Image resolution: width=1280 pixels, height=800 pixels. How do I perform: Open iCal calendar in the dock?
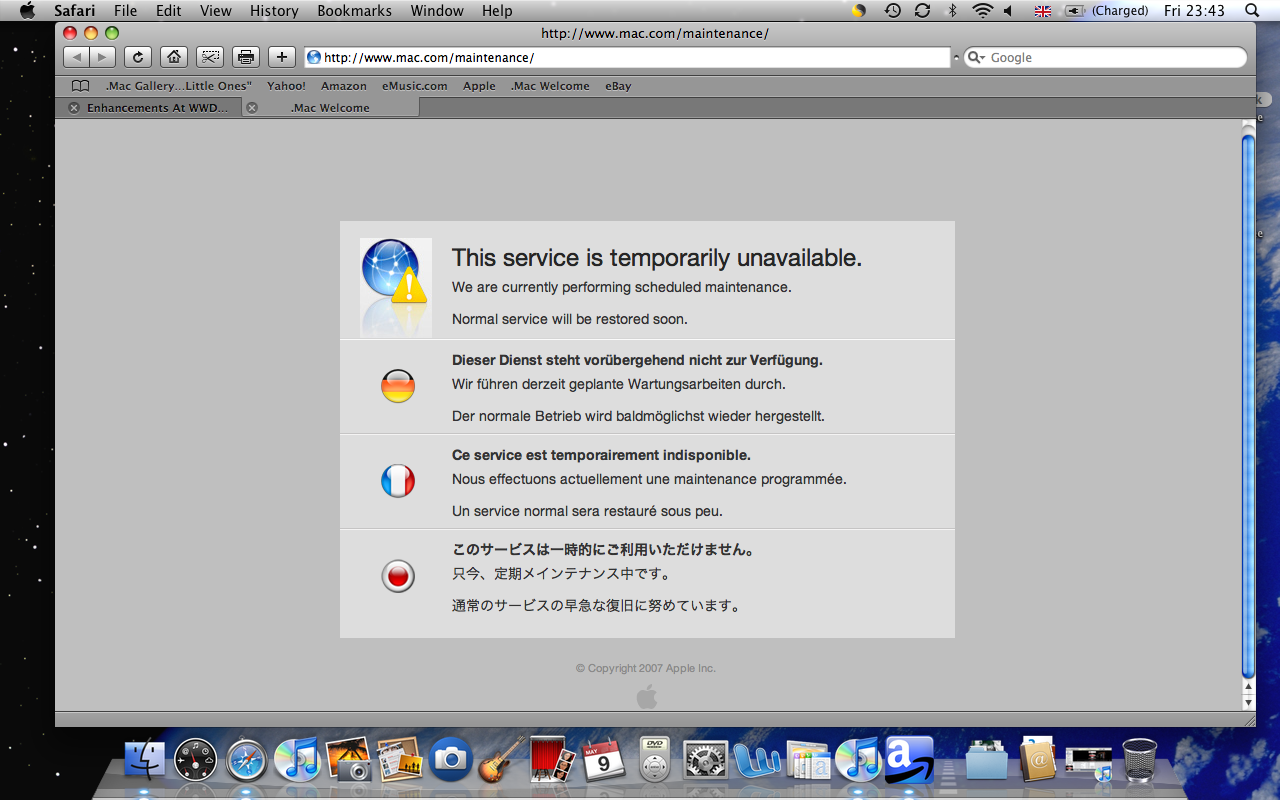[x=604, y=761]
